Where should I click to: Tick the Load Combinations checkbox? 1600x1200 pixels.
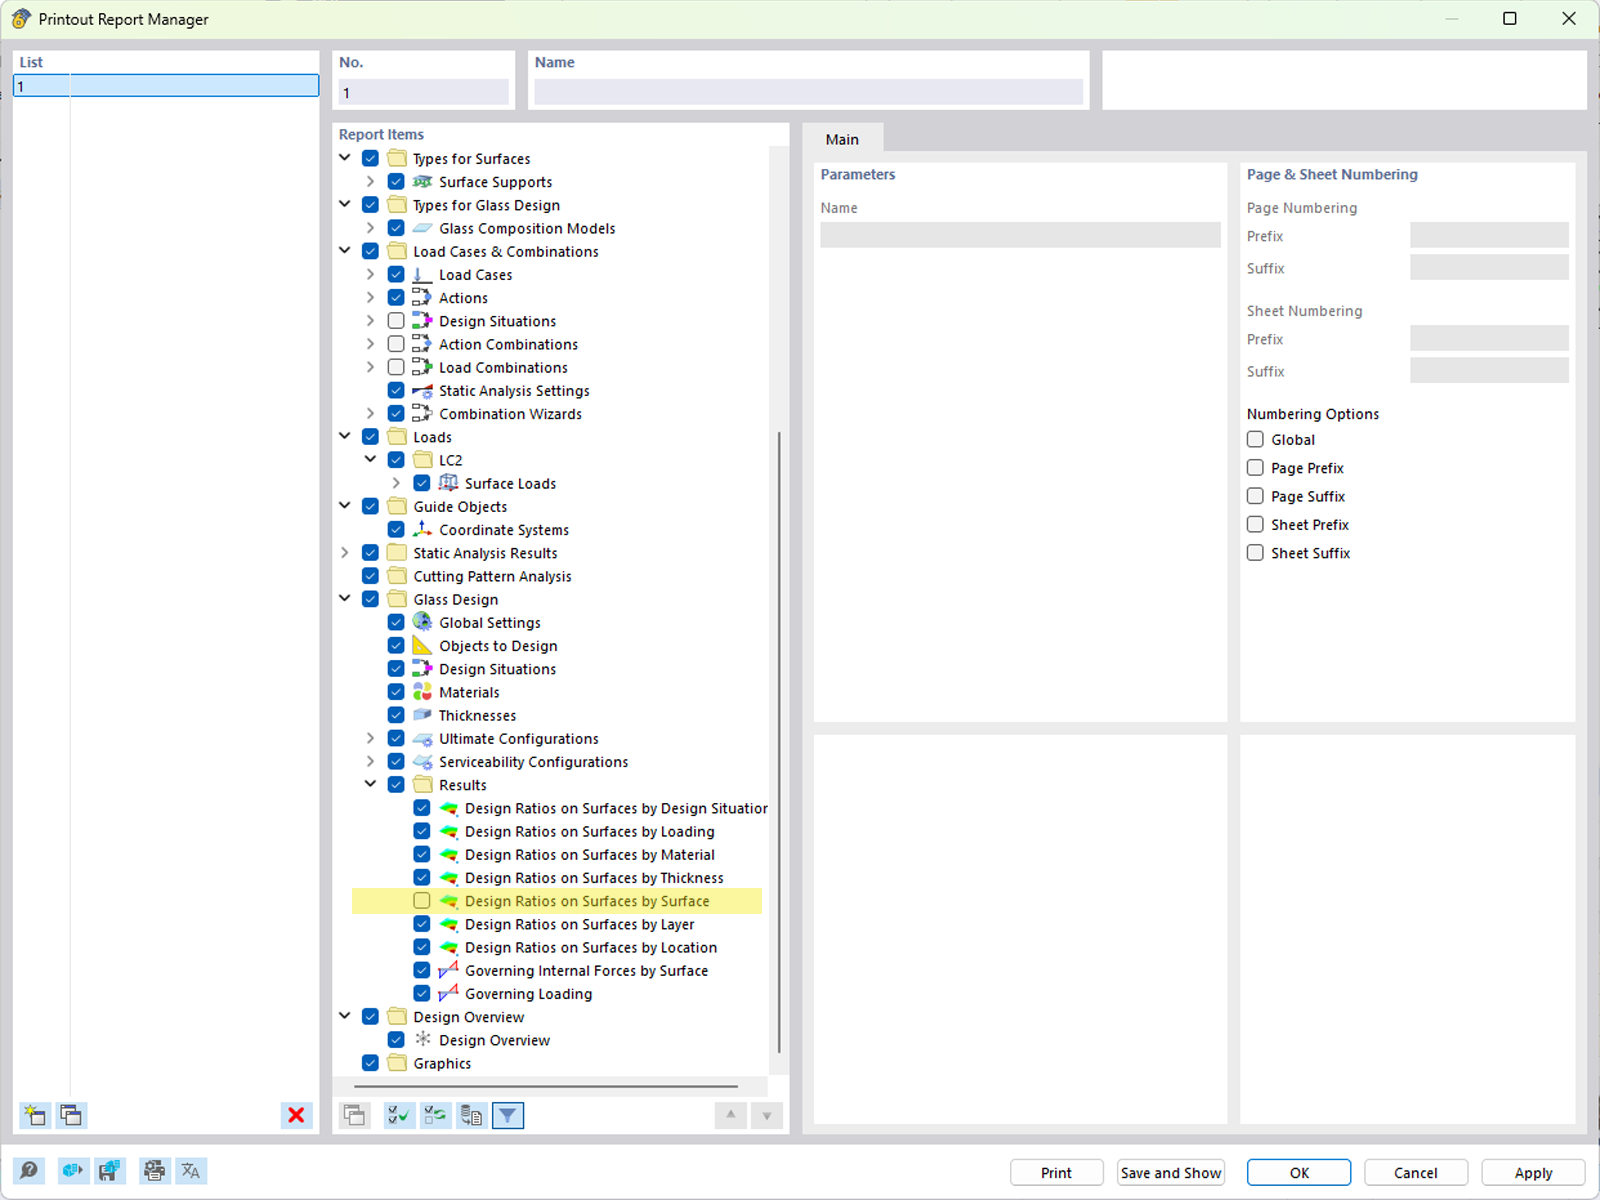click(396, 367)
